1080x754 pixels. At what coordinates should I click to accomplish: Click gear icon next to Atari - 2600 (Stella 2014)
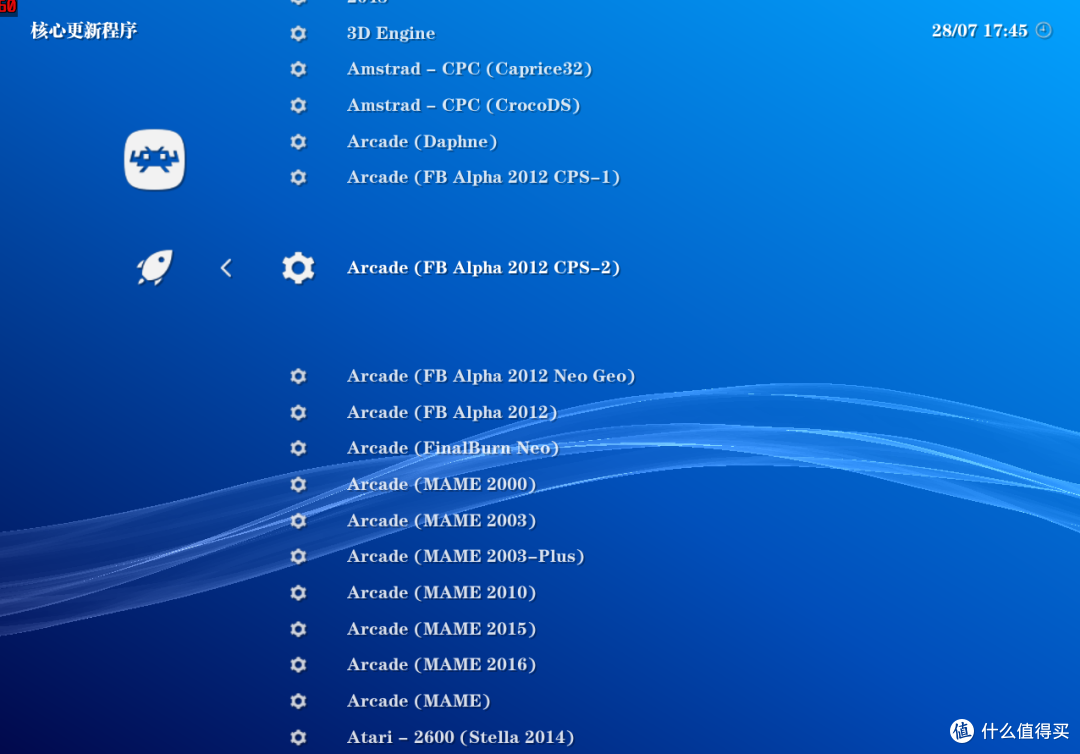click(x=298, y=737)
